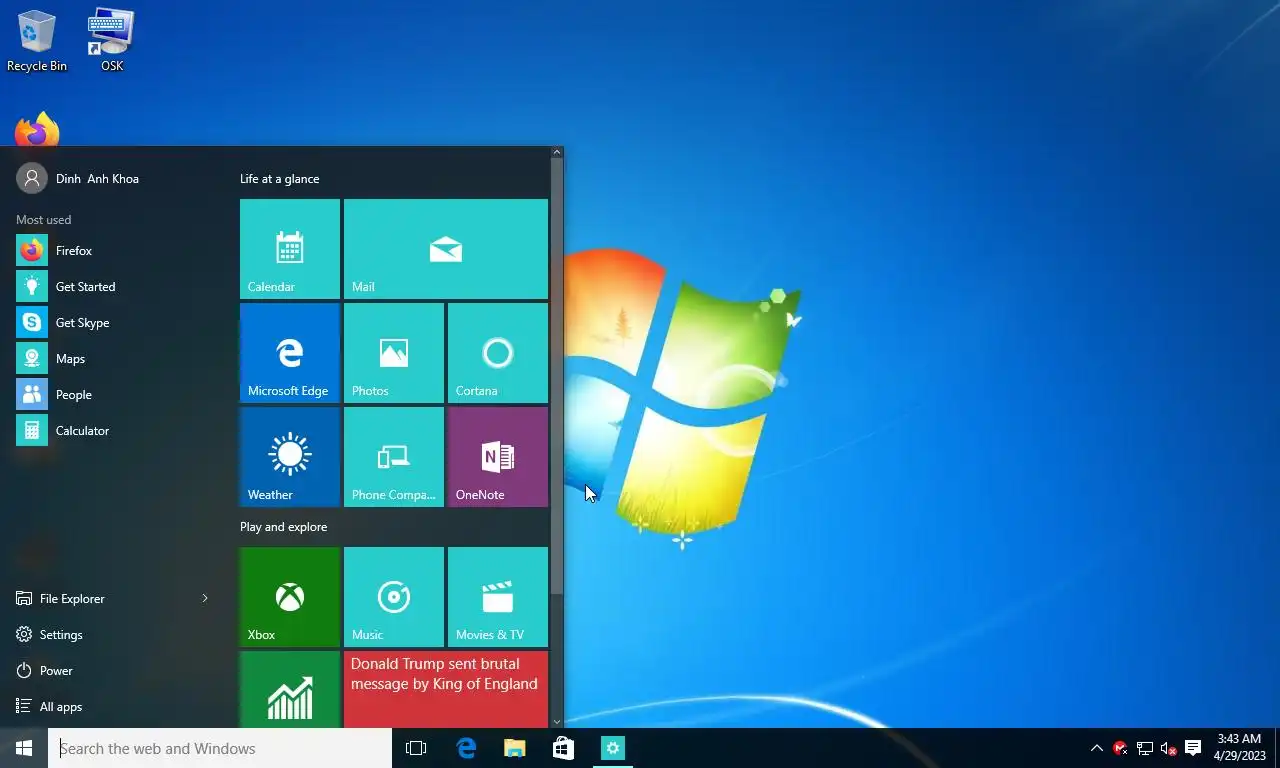Open the volume tray icon
The width and height of the screenshot is (1280, 768).
click(x=1168, y=748)
